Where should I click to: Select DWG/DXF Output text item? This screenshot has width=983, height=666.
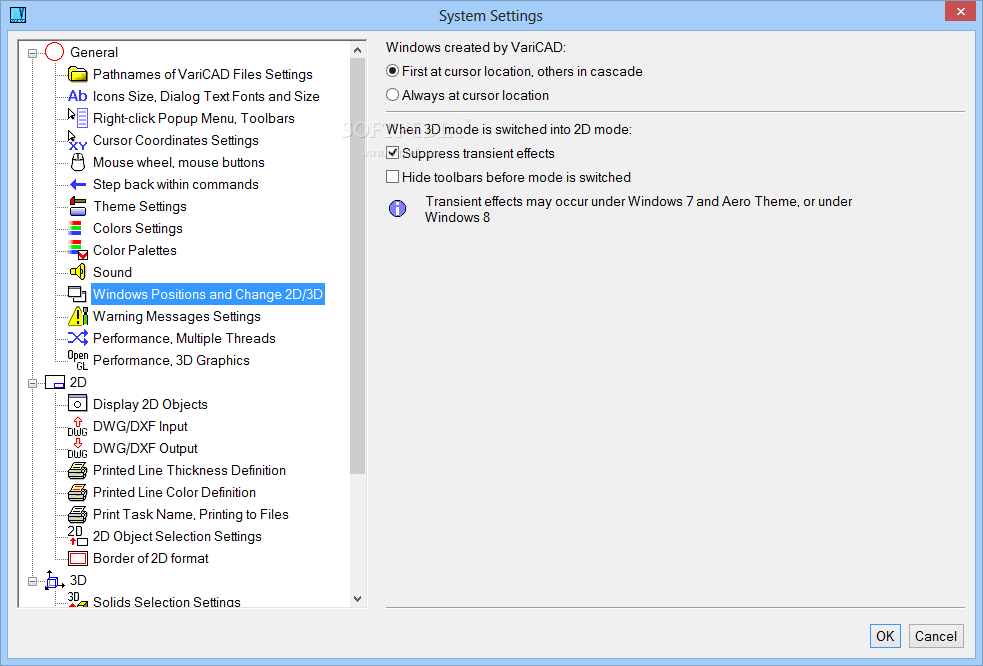(x=145, y=448)
